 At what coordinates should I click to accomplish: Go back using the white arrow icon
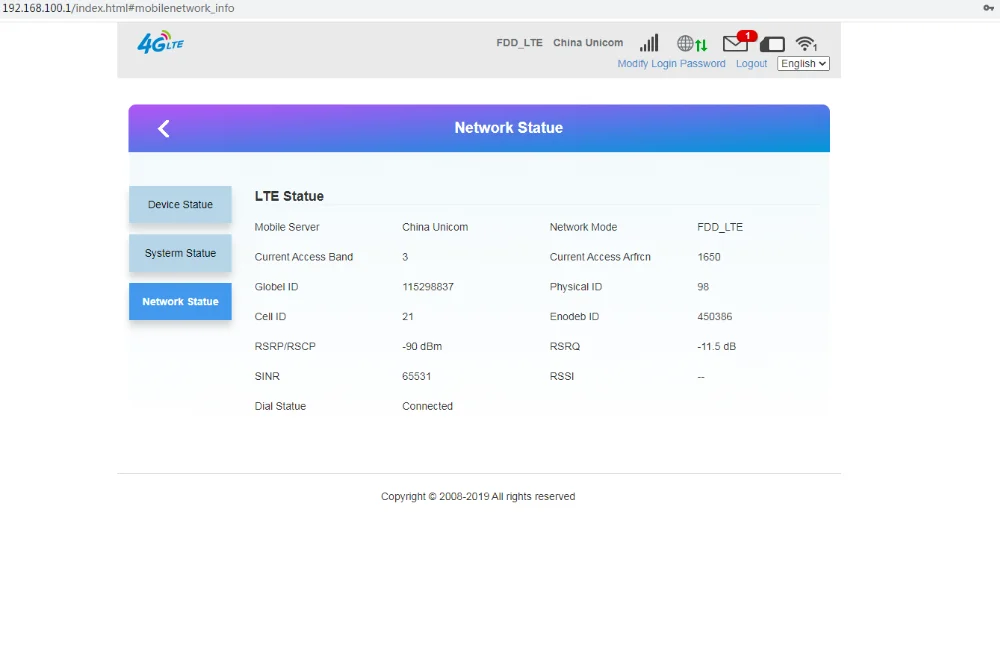click(164, 128)
